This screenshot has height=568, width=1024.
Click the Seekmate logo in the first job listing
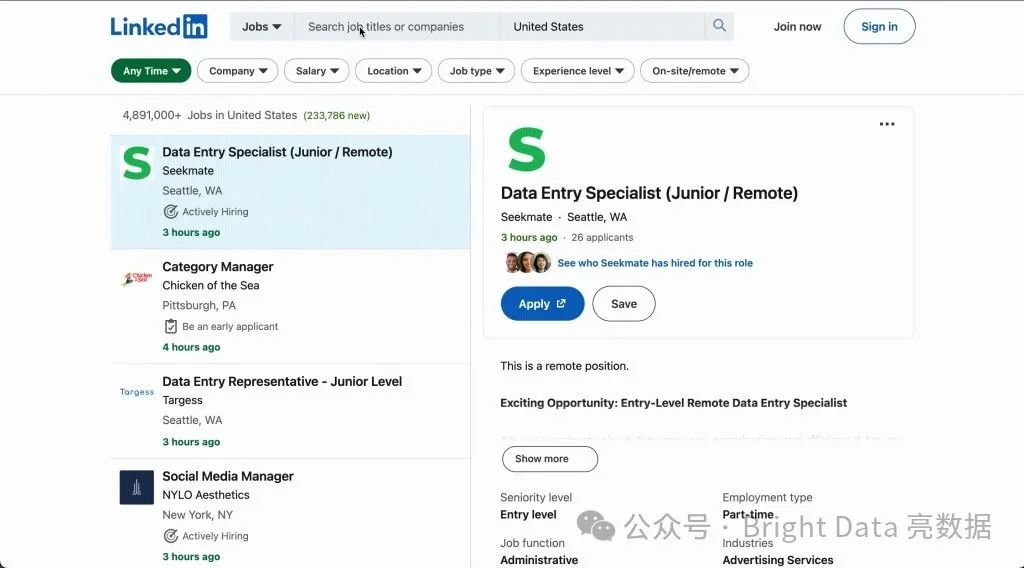pyautogui.click(x=136, y=163)
